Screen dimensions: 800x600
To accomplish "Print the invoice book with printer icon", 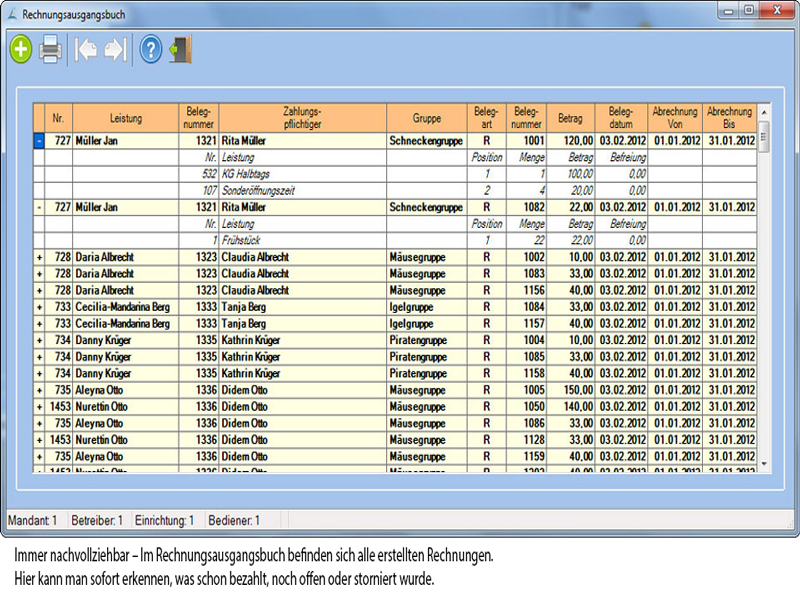I will [50, 50].
